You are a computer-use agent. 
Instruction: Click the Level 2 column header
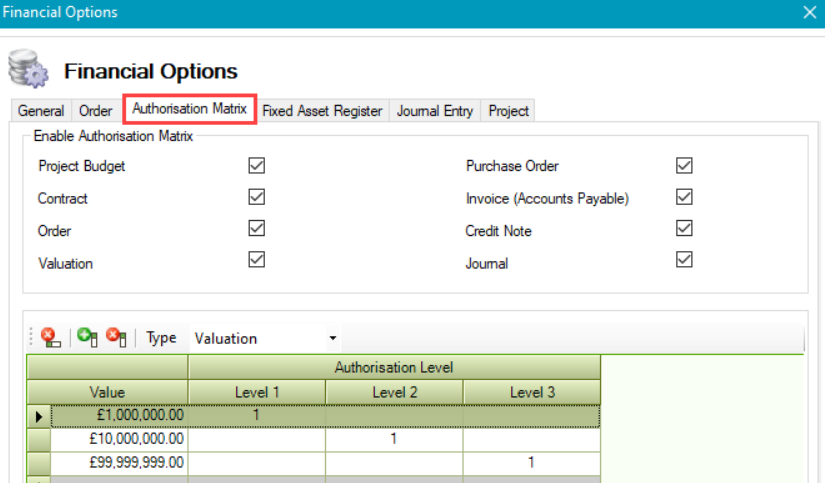tap(394, 392)
